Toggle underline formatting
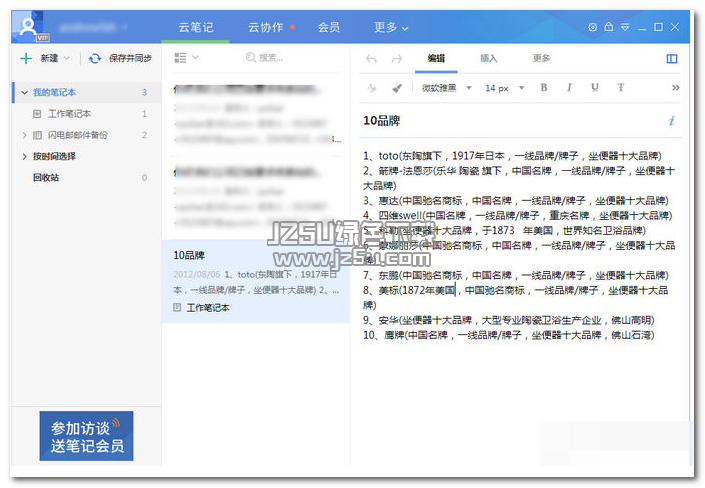 (595, 87)
